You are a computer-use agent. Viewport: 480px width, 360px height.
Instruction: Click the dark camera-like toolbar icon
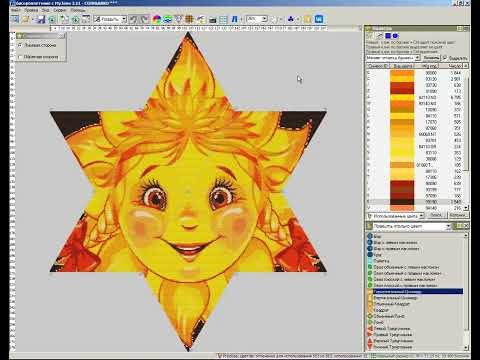[212, 19]
